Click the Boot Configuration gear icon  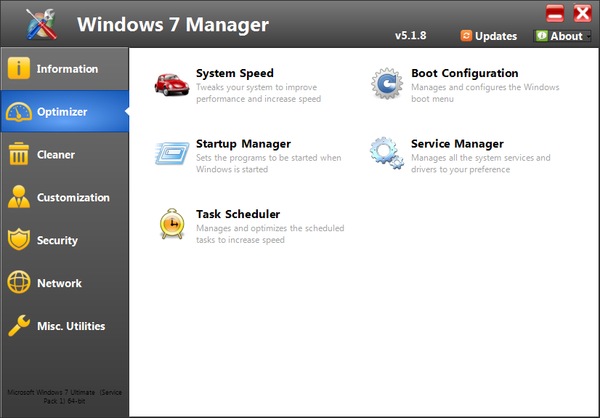coord(385,84)
